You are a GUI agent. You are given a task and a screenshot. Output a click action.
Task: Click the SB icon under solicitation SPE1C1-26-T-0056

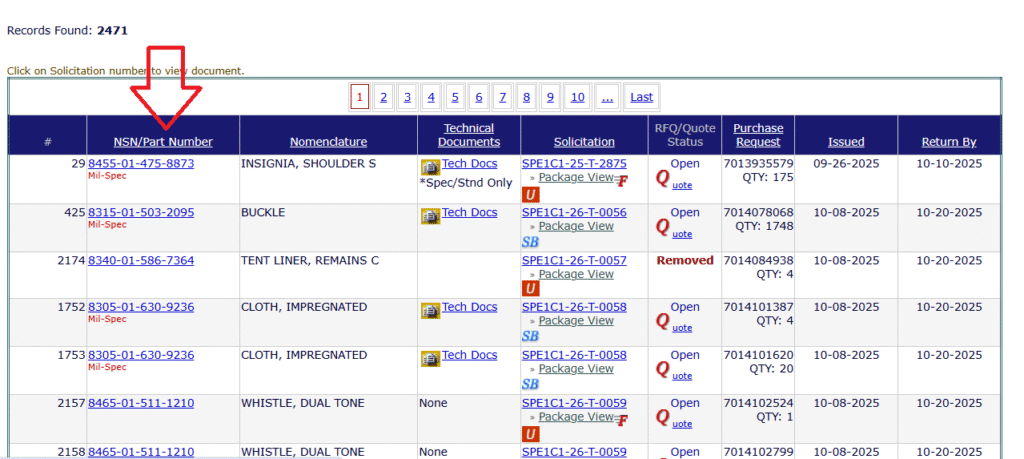(531, 242)
